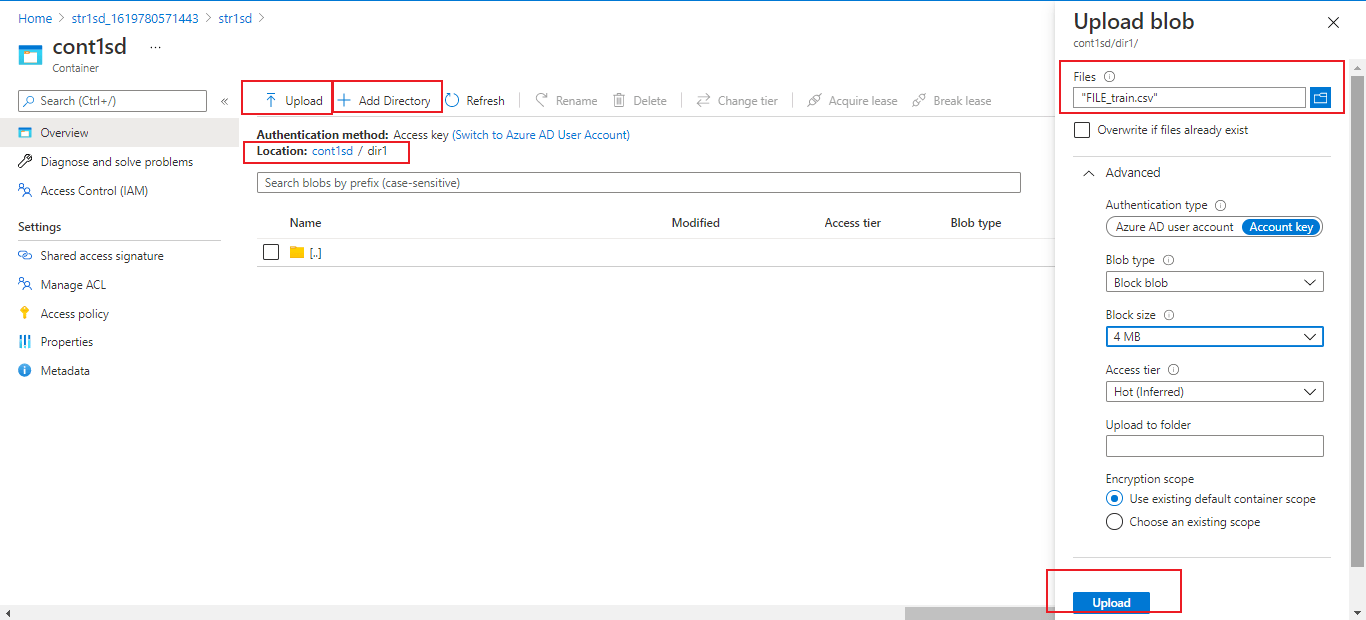The height and width of the screenshot is (620, 1366).
Task: Click info icon beside Blob type
Action: tap(1169, 260)
